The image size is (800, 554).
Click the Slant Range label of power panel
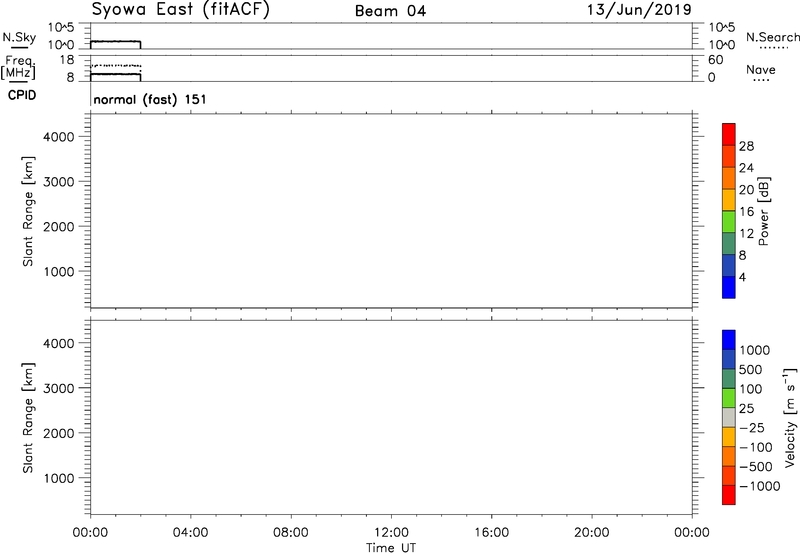tap(28, 211)
